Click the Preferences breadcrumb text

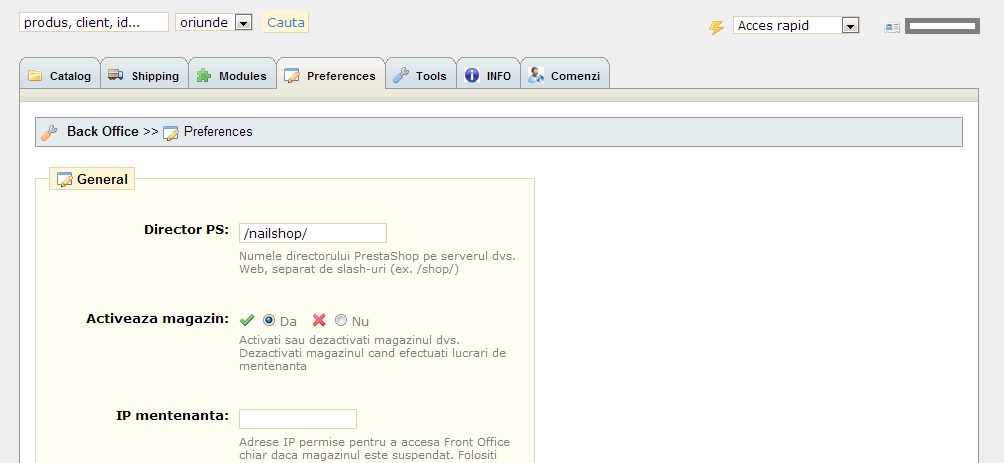218,131
